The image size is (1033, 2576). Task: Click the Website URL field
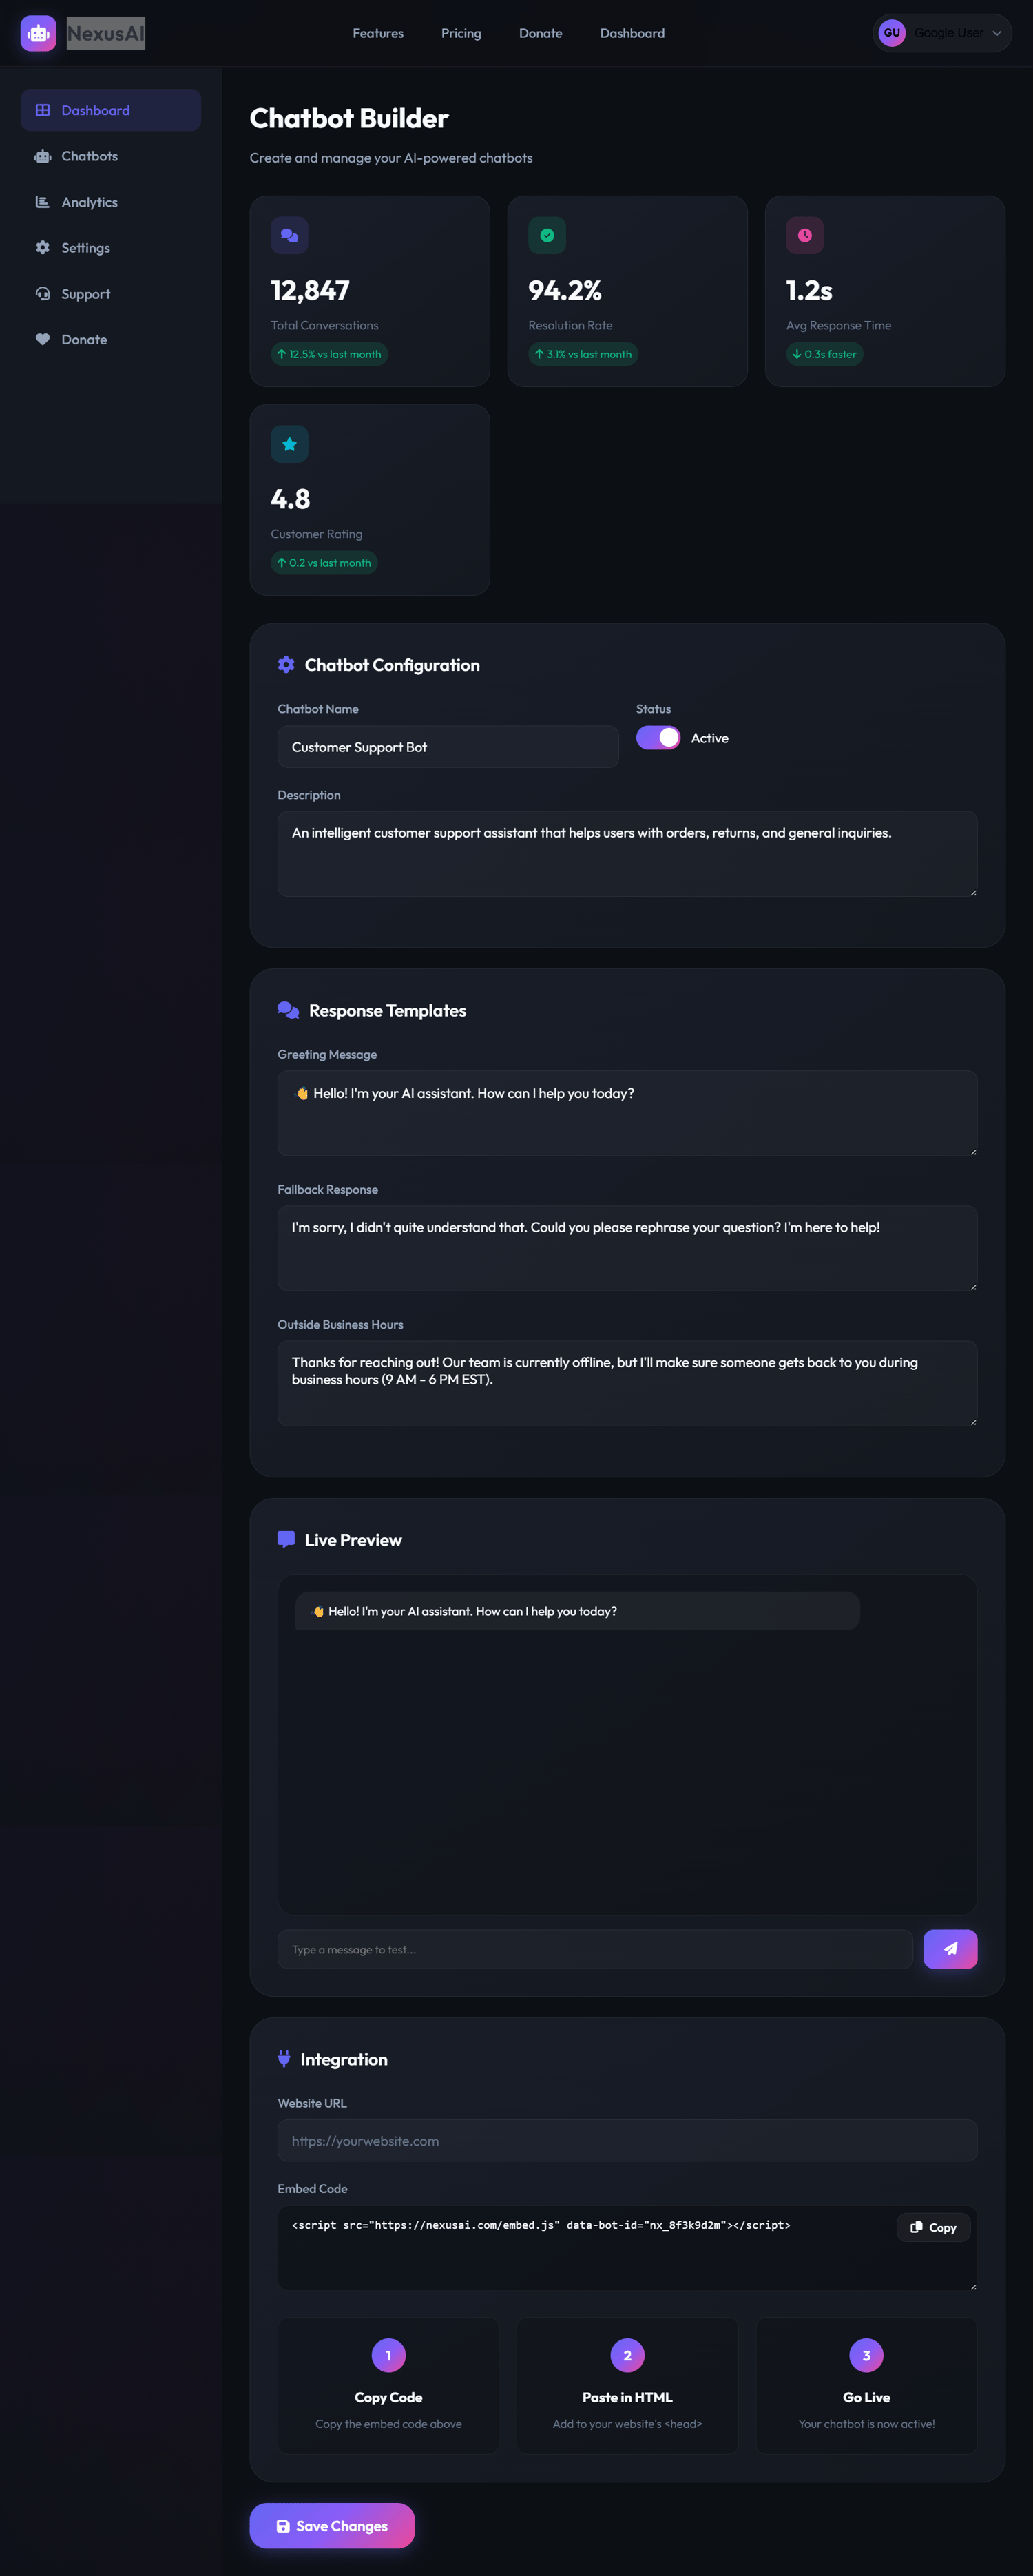627,2140
